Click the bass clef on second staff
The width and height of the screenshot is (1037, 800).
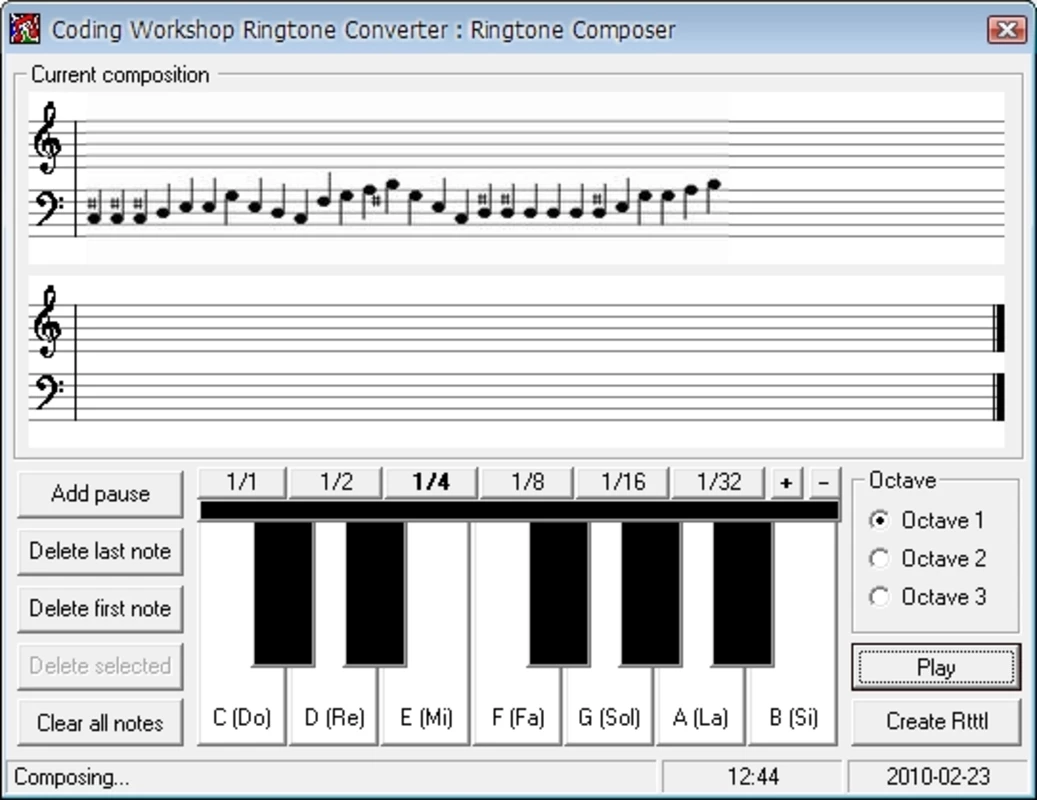tap(49, 392)
